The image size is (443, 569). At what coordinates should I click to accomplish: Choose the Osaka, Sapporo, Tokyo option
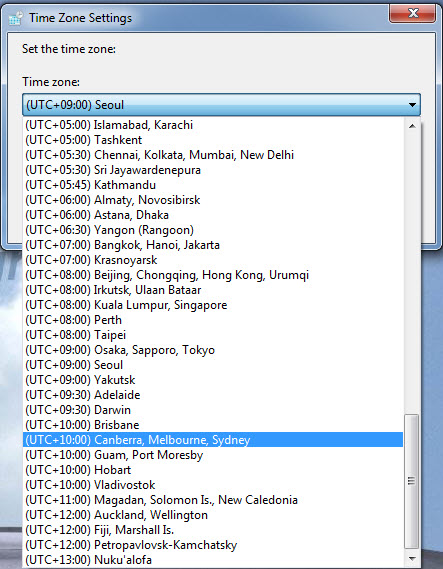pyautogui.click(x=213, y=350)
